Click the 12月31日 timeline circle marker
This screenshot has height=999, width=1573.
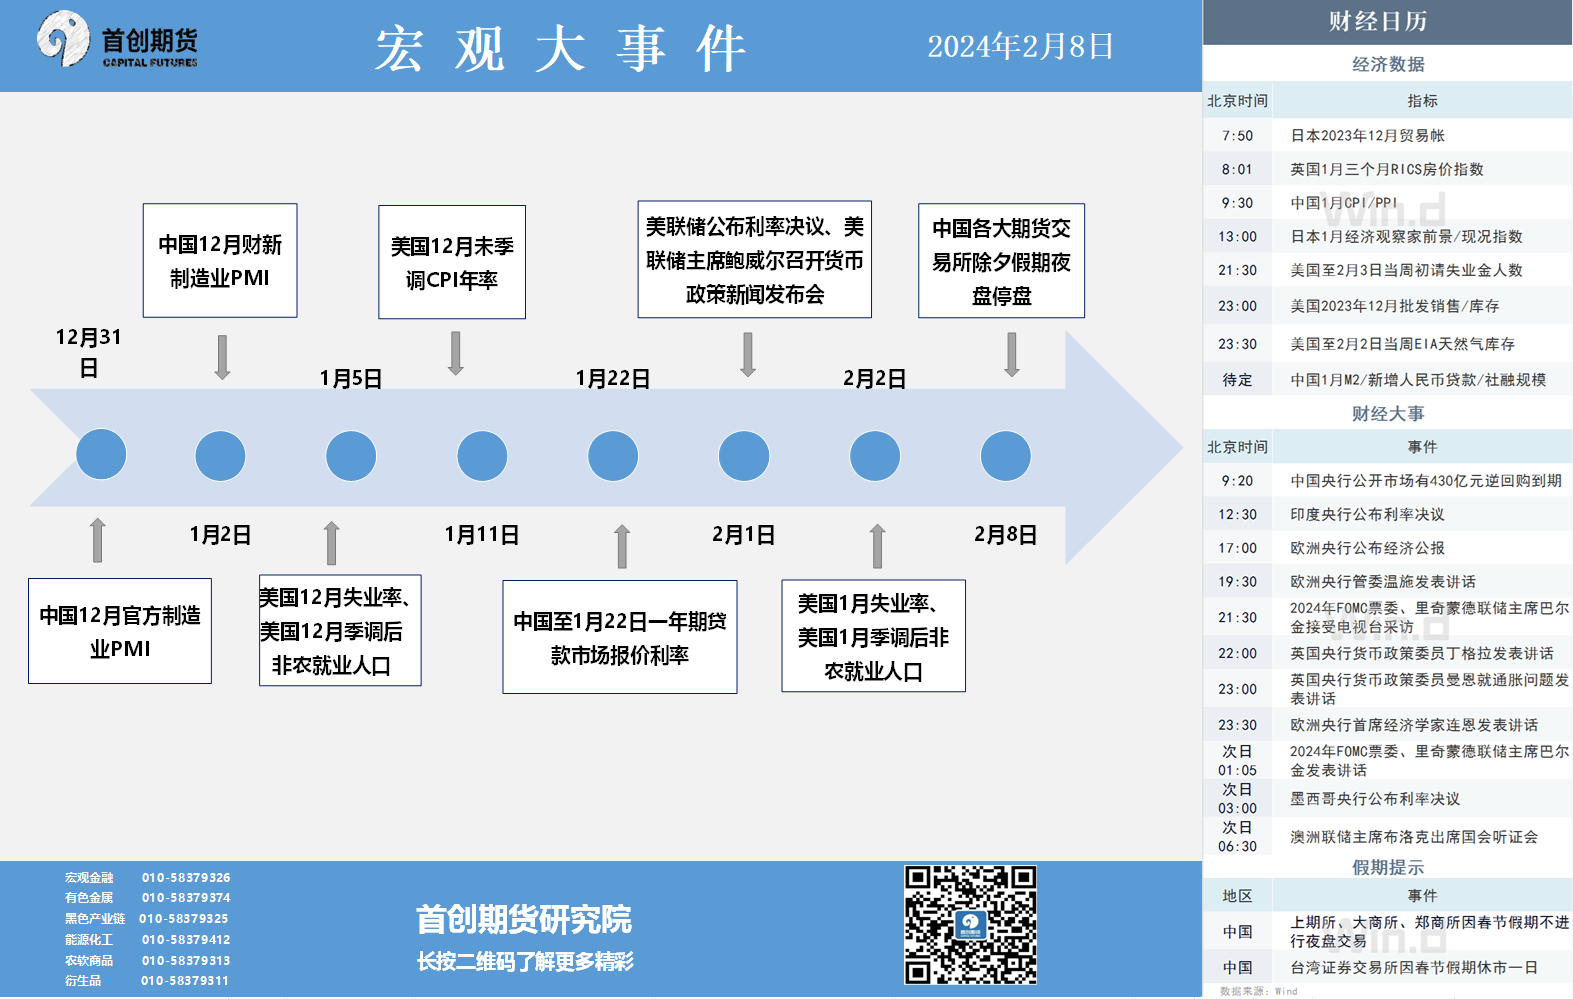[x=101, y=455]
